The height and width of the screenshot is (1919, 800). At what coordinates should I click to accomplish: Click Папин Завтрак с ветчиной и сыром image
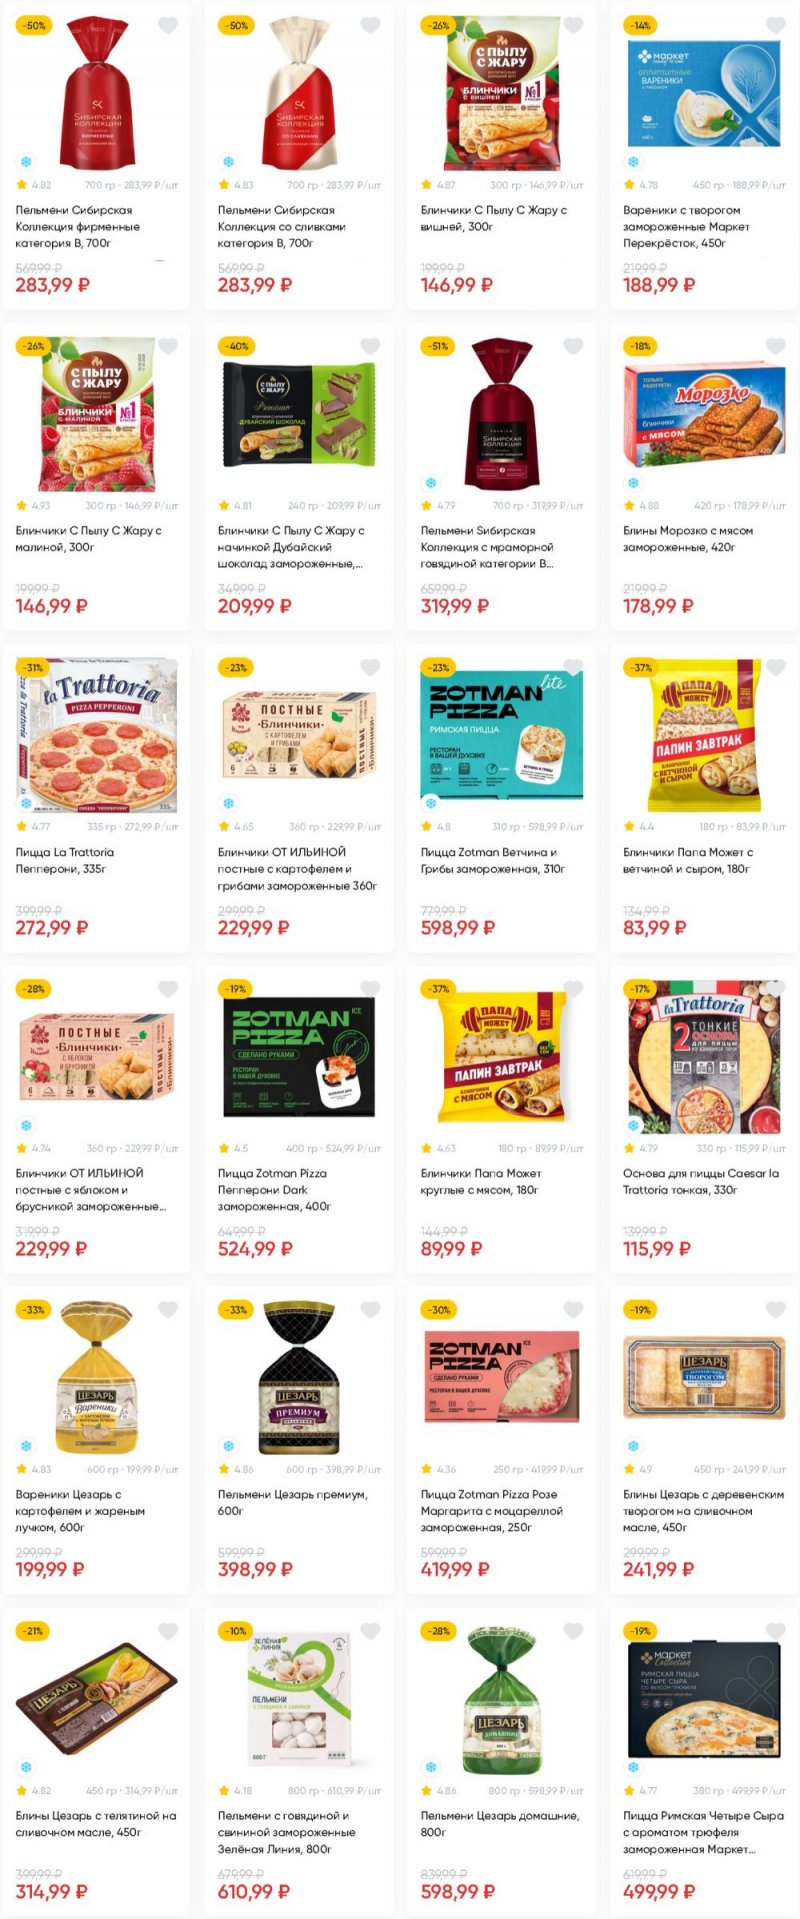(x=704, y=735)
